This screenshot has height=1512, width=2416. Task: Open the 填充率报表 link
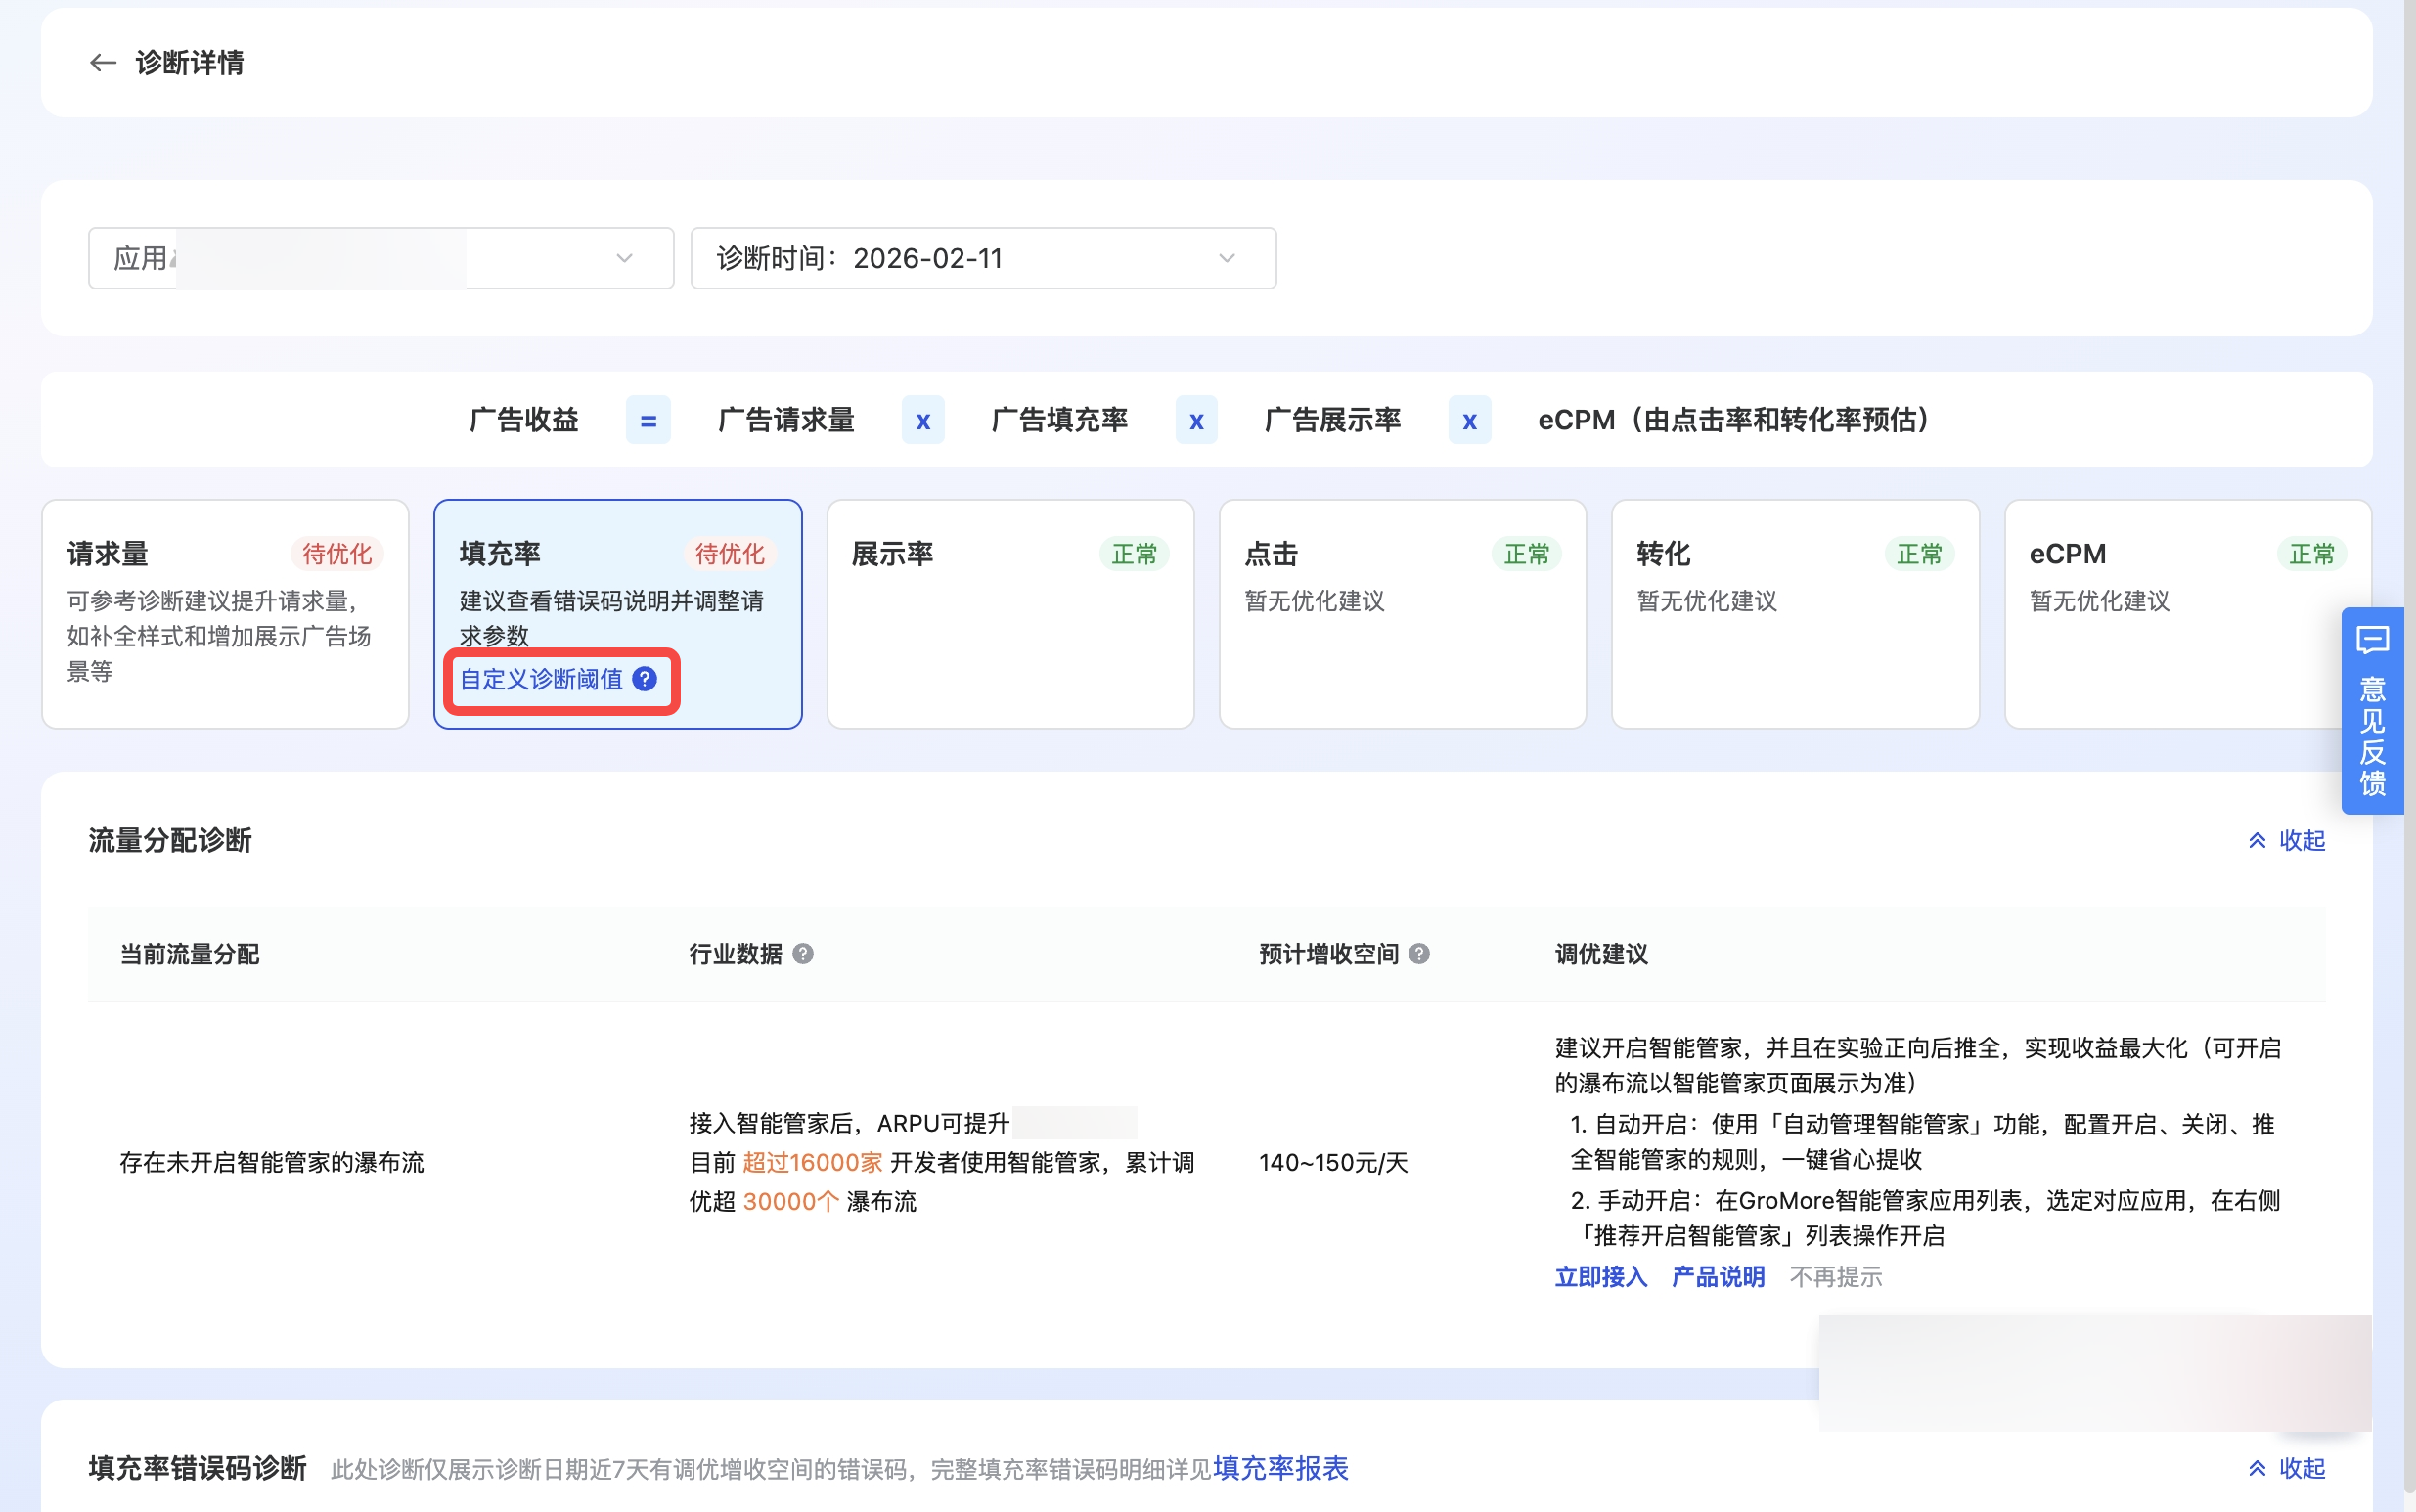(1281, 1468)
